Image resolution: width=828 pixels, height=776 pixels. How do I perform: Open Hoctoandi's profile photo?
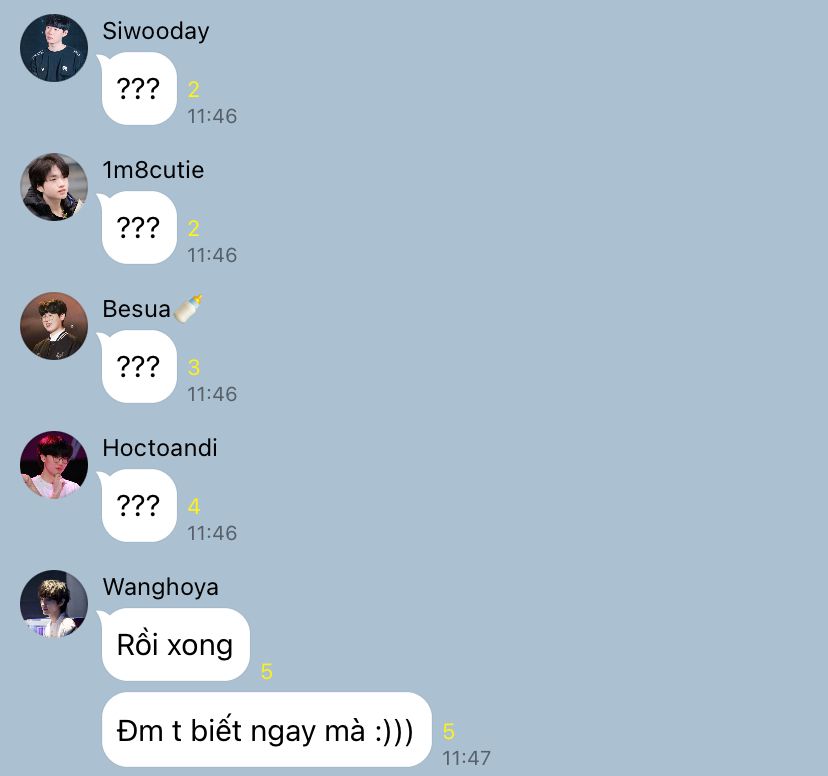pyautogui.click(x=54, y=465)
